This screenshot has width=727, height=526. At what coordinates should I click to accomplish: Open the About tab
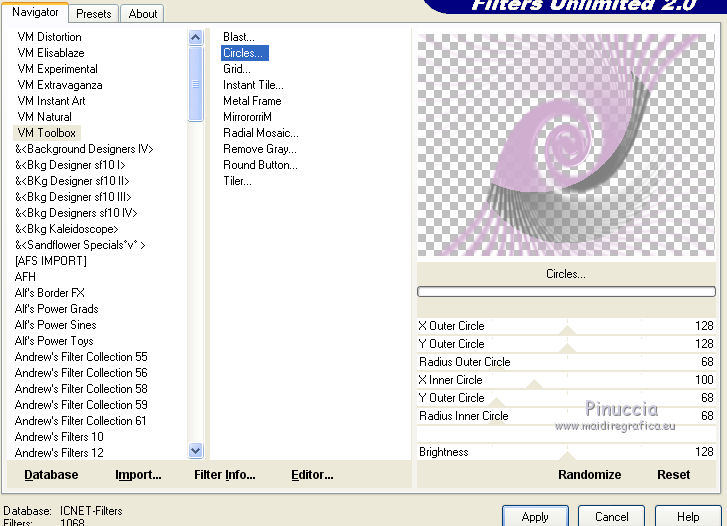pos(143,14)
